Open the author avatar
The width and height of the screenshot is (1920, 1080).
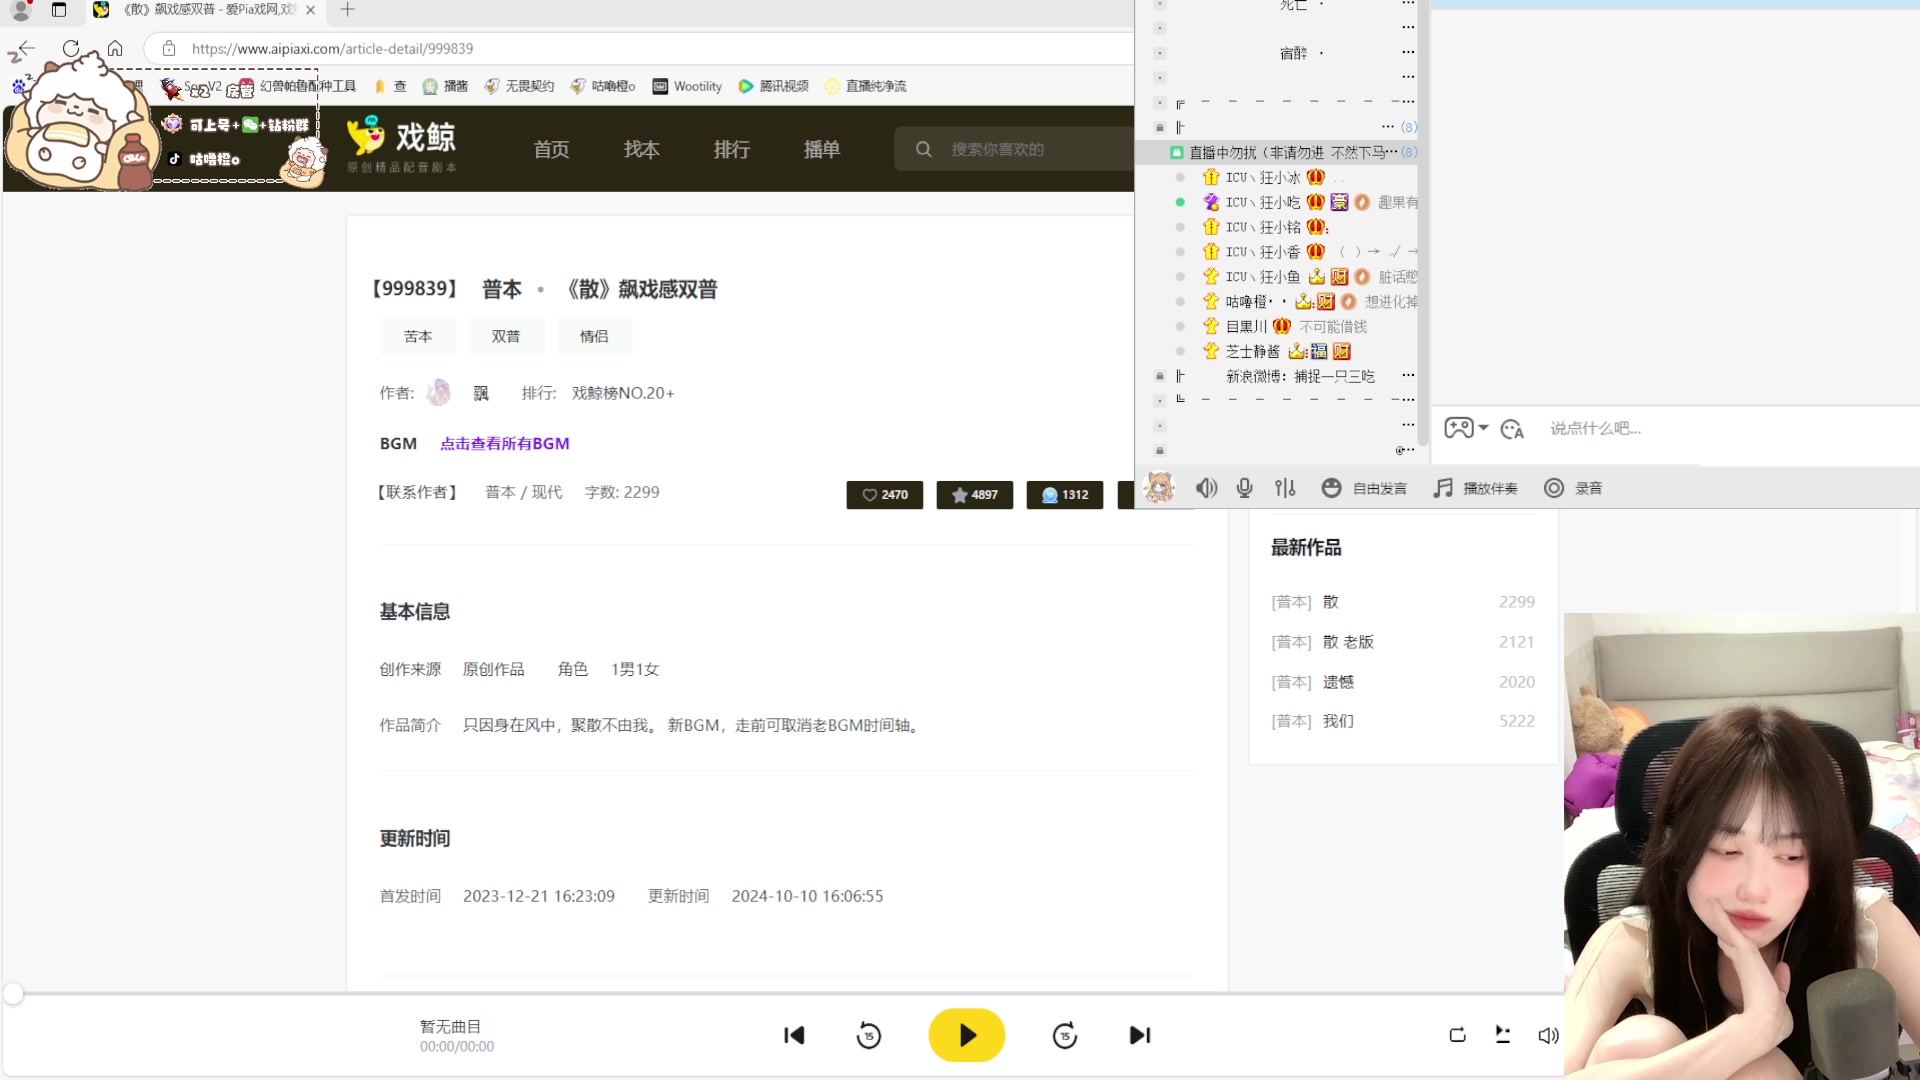click(439, 393)
